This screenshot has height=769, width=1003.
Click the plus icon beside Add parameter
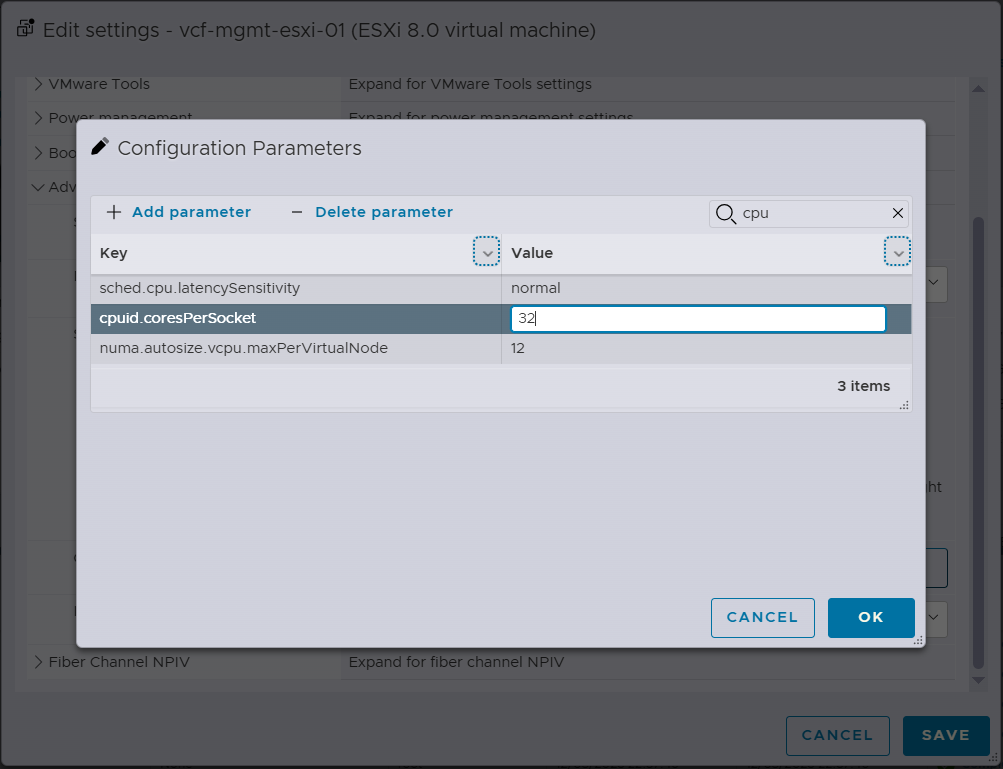[x=114, y=212]
